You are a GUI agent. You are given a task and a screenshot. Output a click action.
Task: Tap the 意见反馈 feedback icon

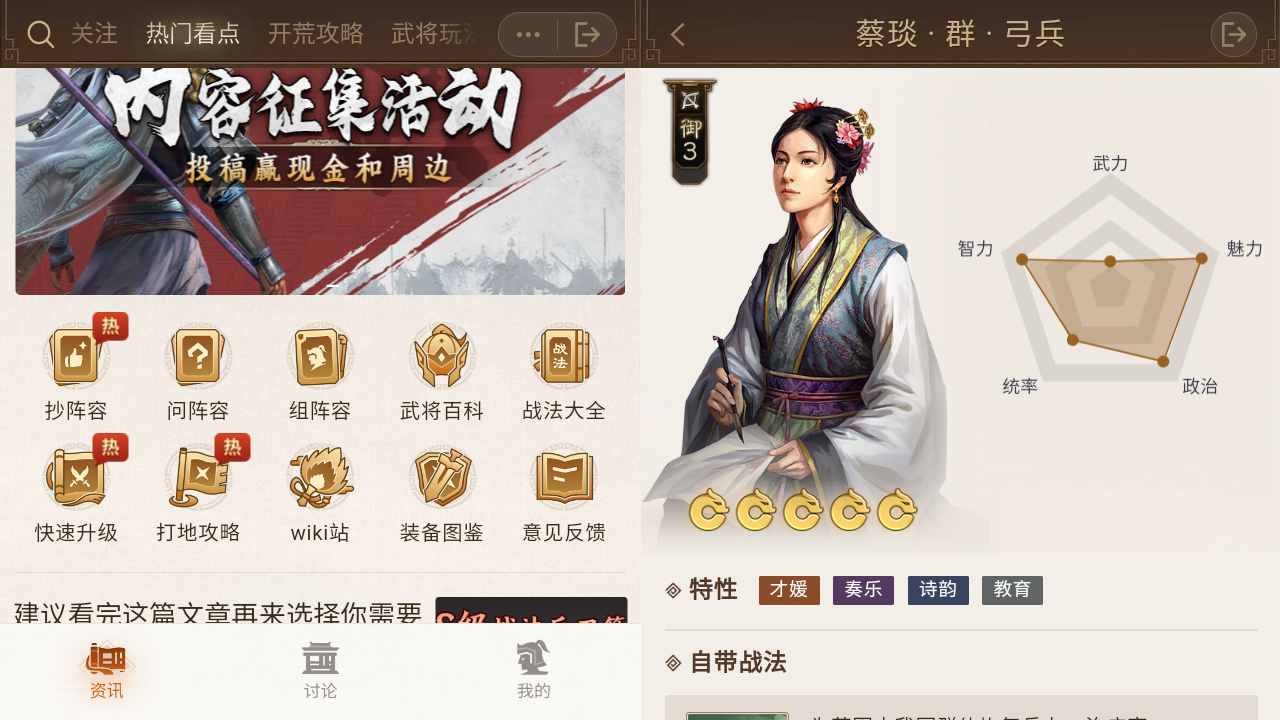click(x=564, y=478)
